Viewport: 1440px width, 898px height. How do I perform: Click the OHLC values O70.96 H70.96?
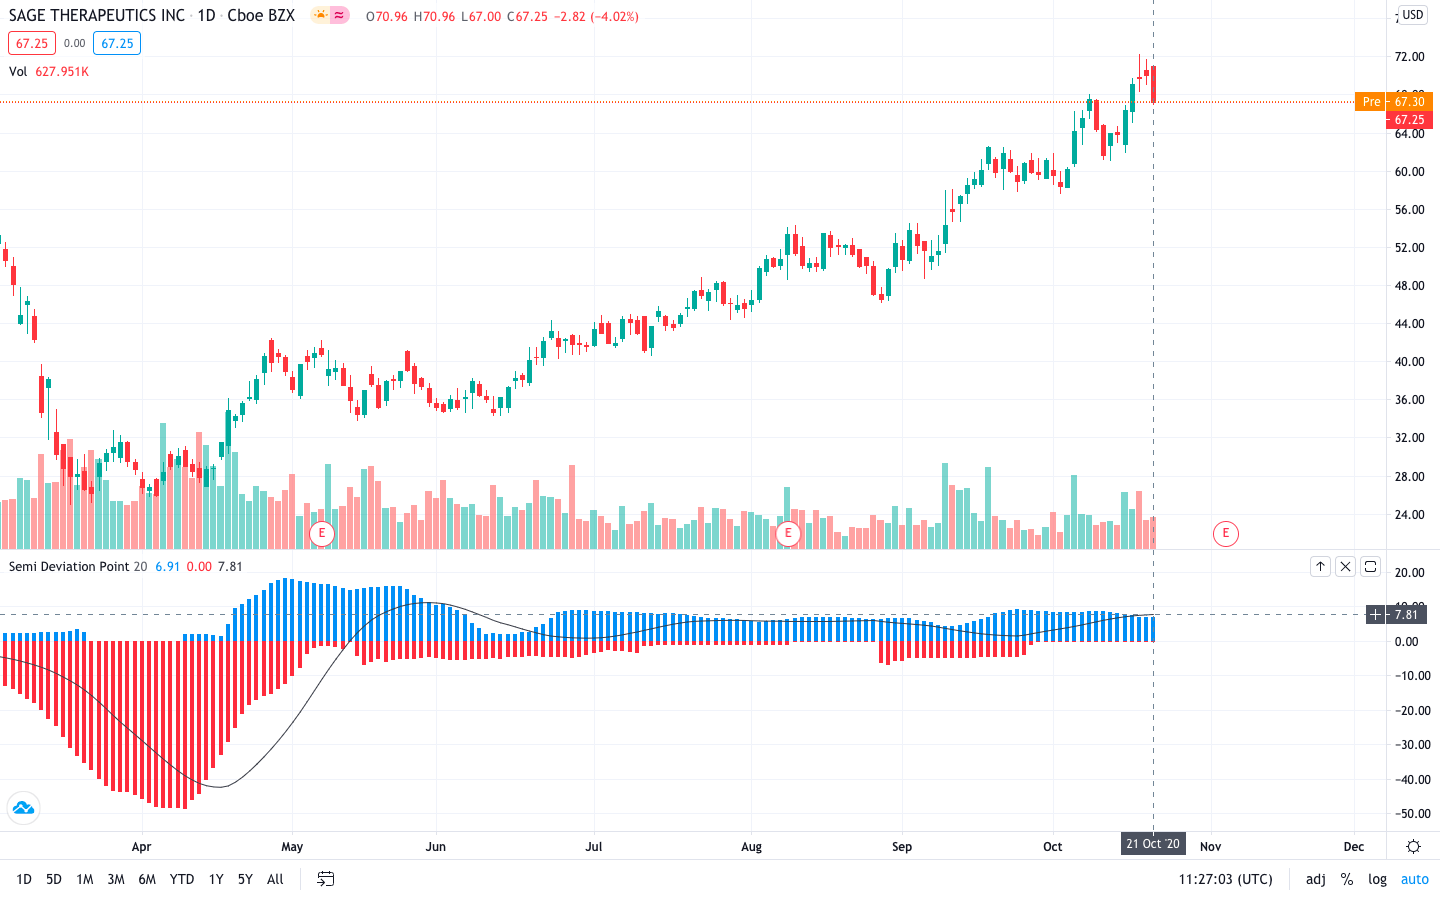410,16
